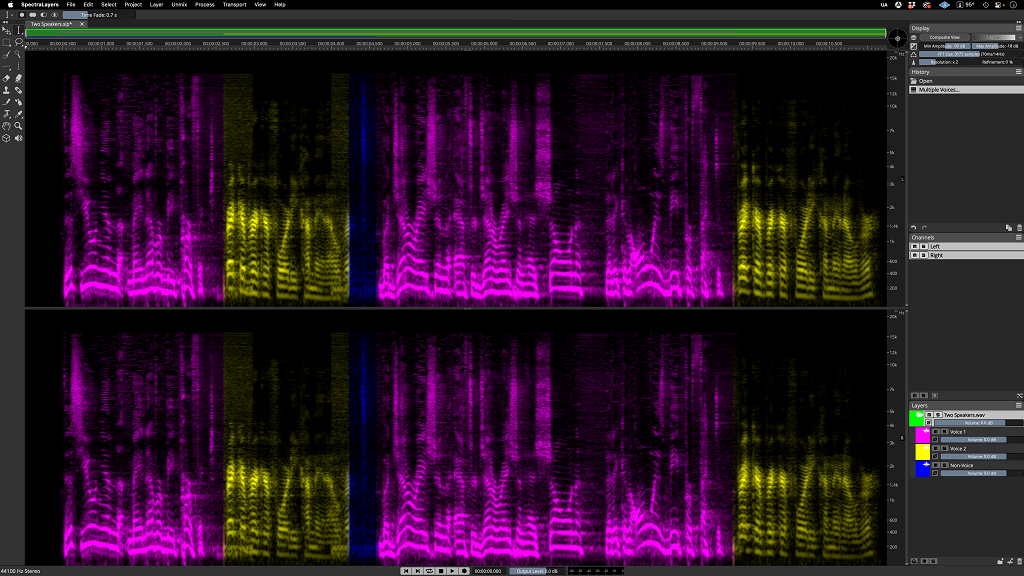
Task: Select the rectangular selection tool
Action: (x=7, y=42)
